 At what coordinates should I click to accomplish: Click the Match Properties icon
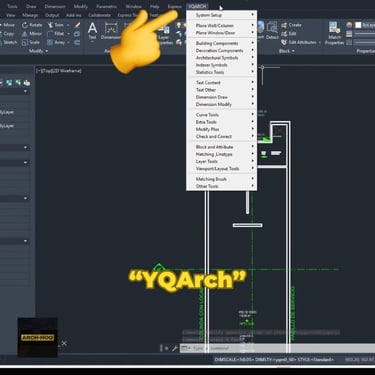[334, 31]
